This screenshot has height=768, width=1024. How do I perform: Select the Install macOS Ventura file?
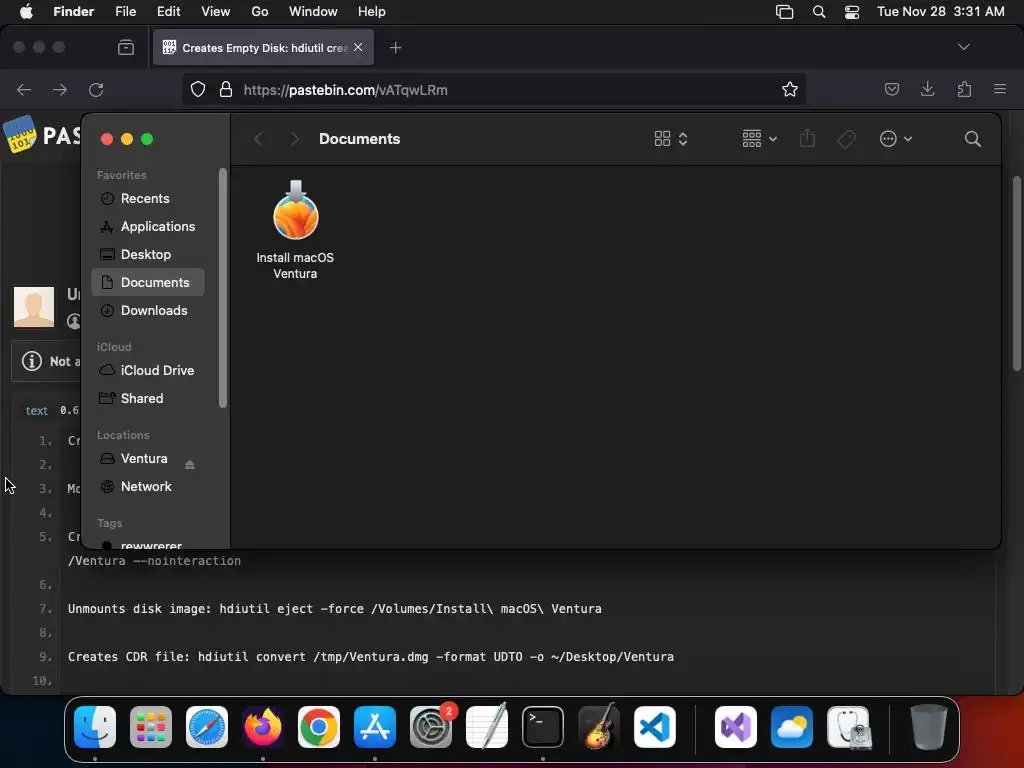(x=295, y=230)
